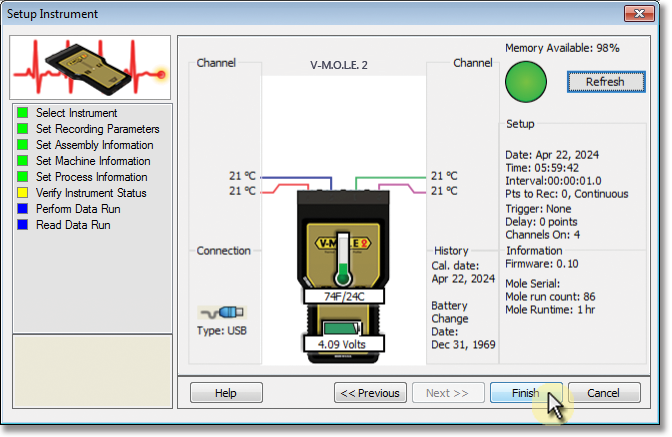Click the Type: USB connection label
Viewport: 672px width, 437px height.
click(222, 330)
